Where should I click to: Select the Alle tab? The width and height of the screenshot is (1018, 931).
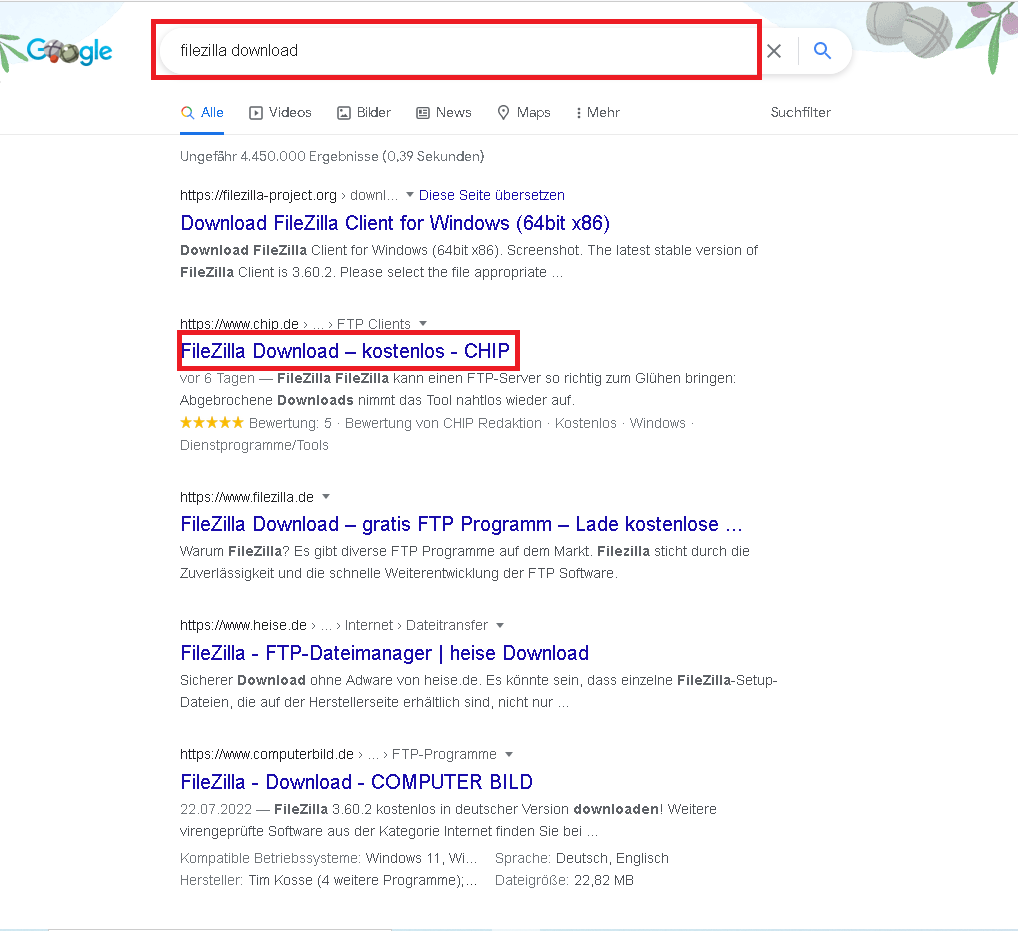[x=202, y=113]
